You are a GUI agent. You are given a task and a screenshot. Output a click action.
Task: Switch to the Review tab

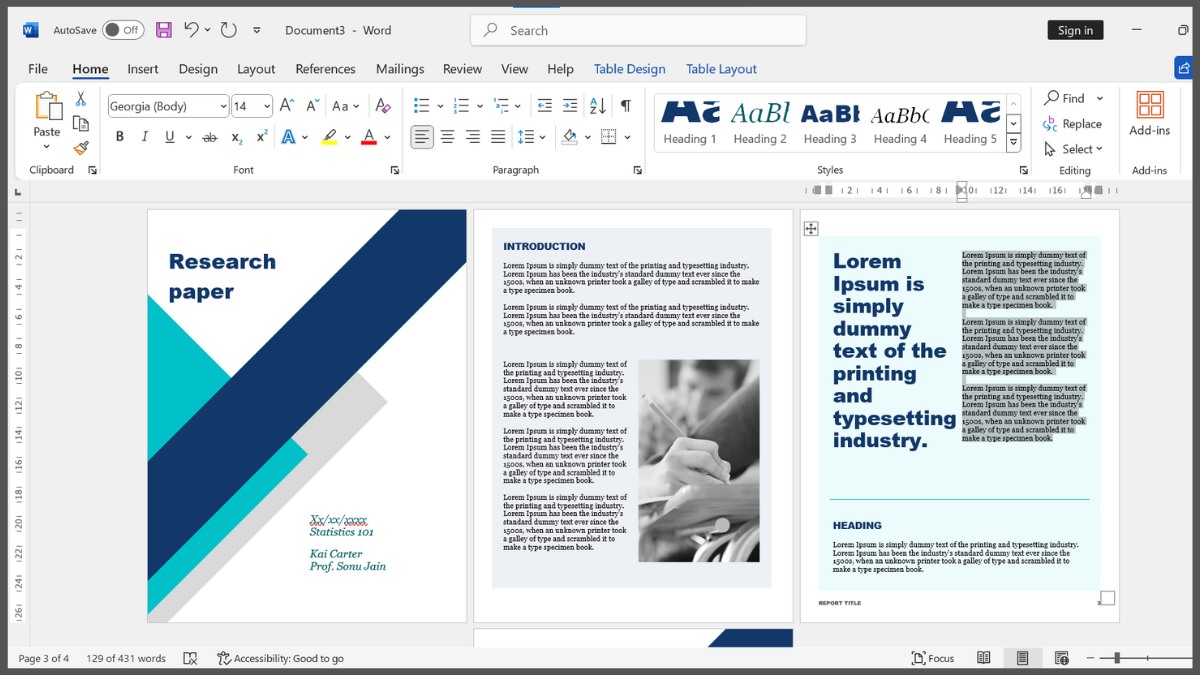(x=462, y=69)
